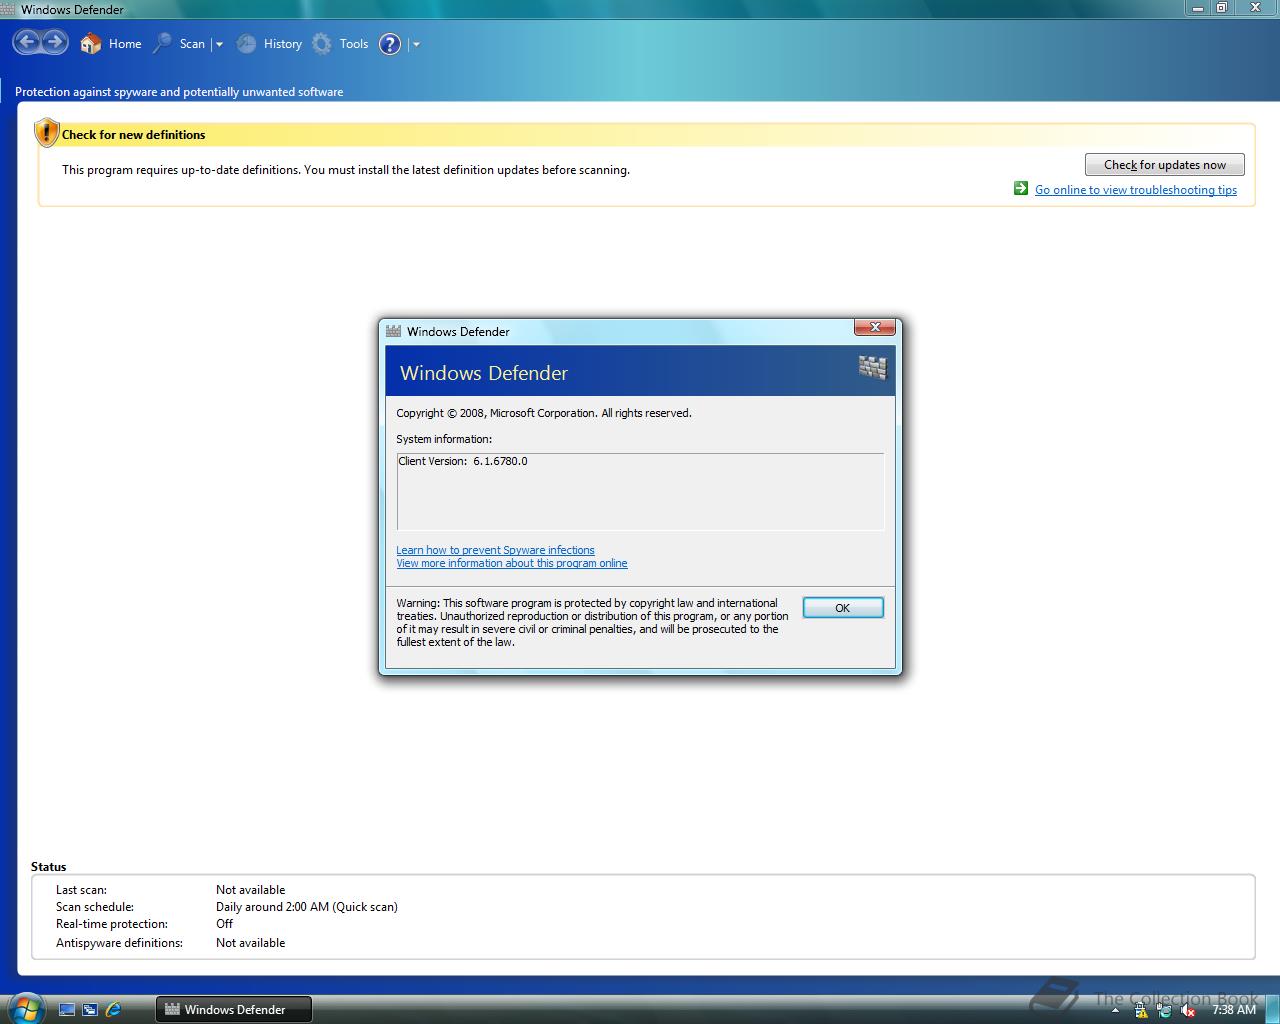Click OK in the Windows Defender dialog
The image size is (1280, 1024).
tap(843, 608)
